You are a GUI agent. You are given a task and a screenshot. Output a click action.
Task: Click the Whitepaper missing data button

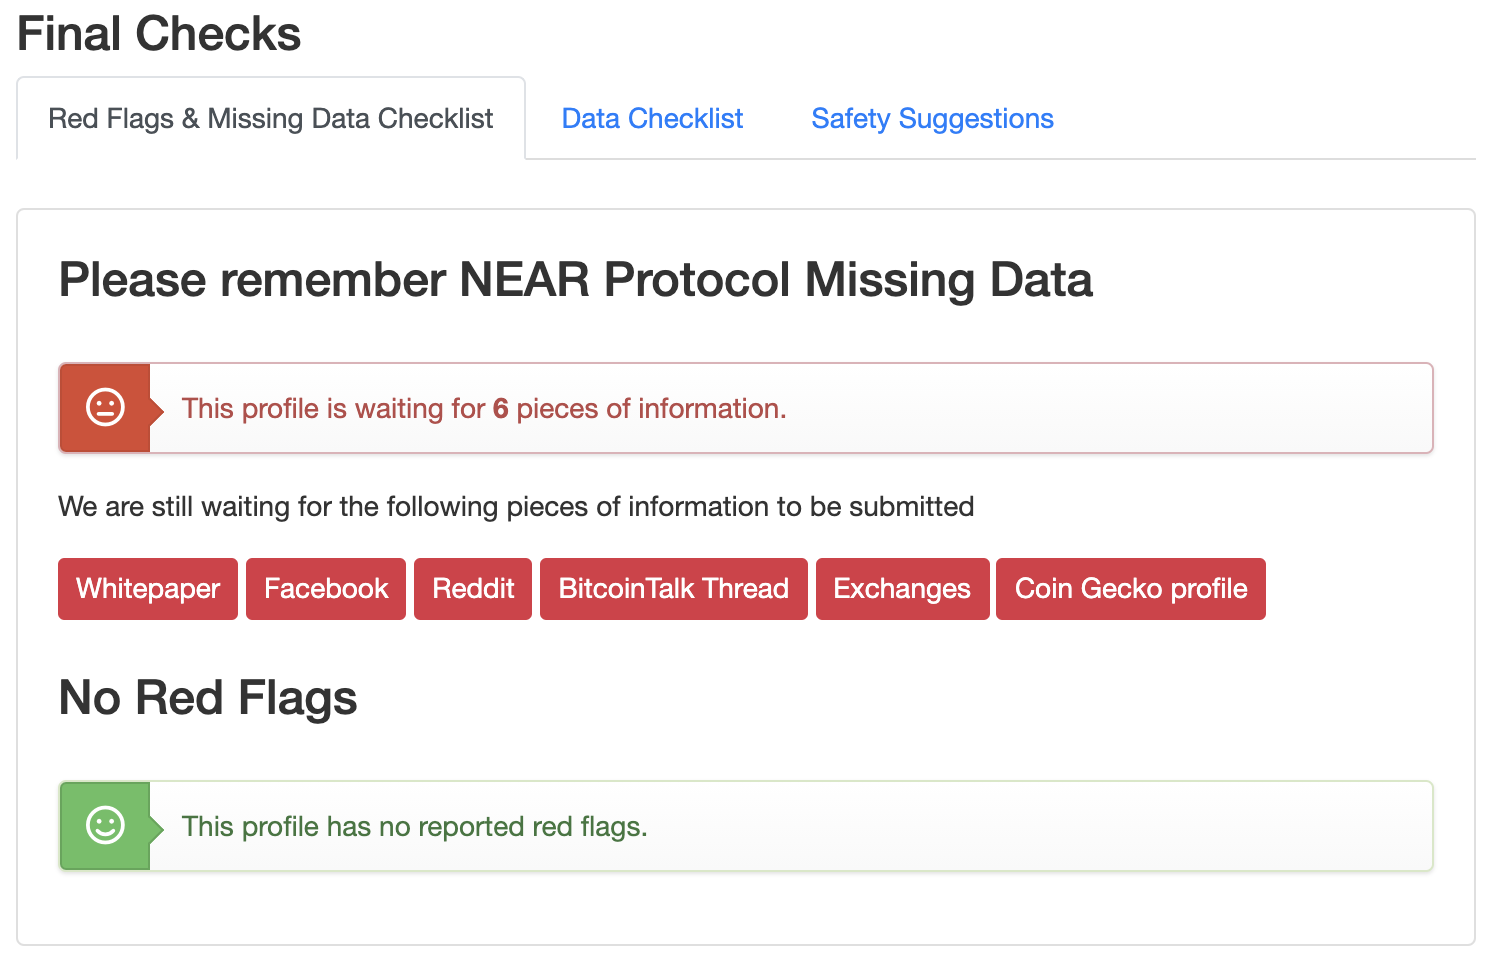(x=148, y=589)
